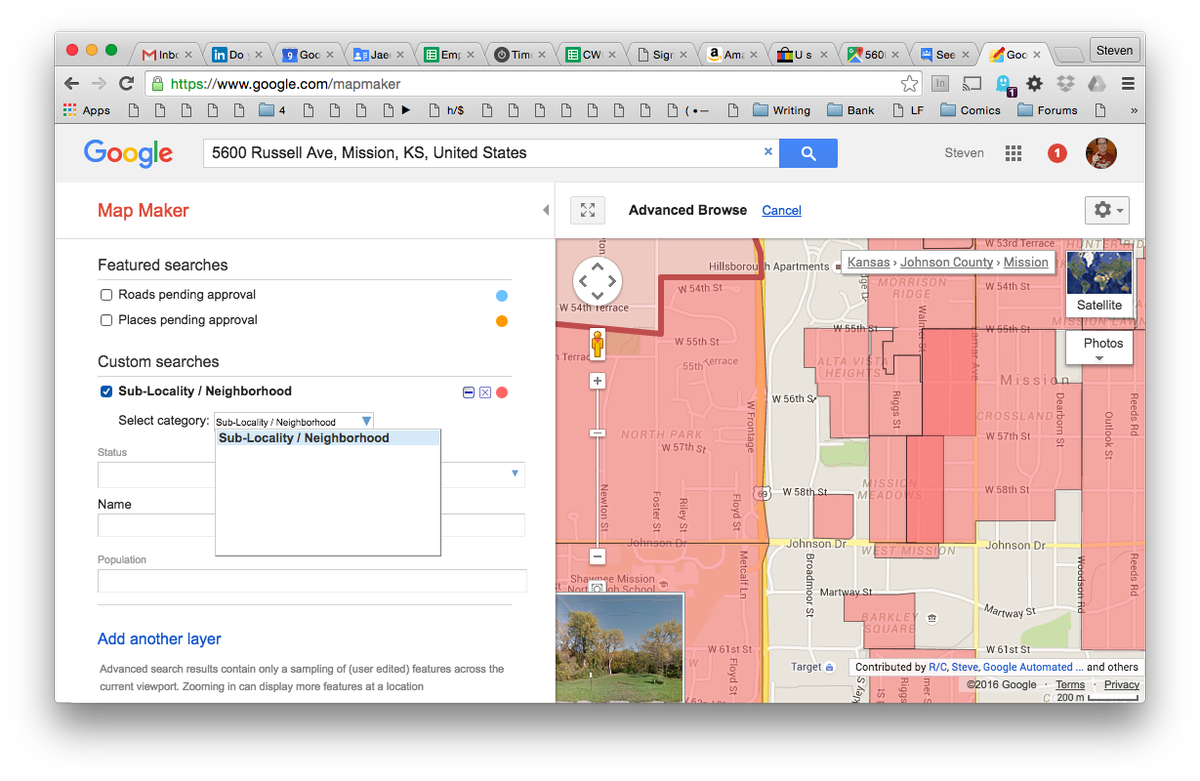Enable Roads pending approval checkbox

pyautogui.click(x=106, y=295)
